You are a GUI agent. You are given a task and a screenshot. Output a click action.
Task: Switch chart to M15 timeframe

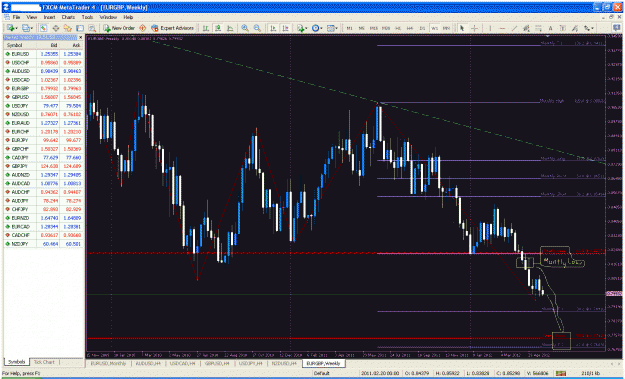373,28
